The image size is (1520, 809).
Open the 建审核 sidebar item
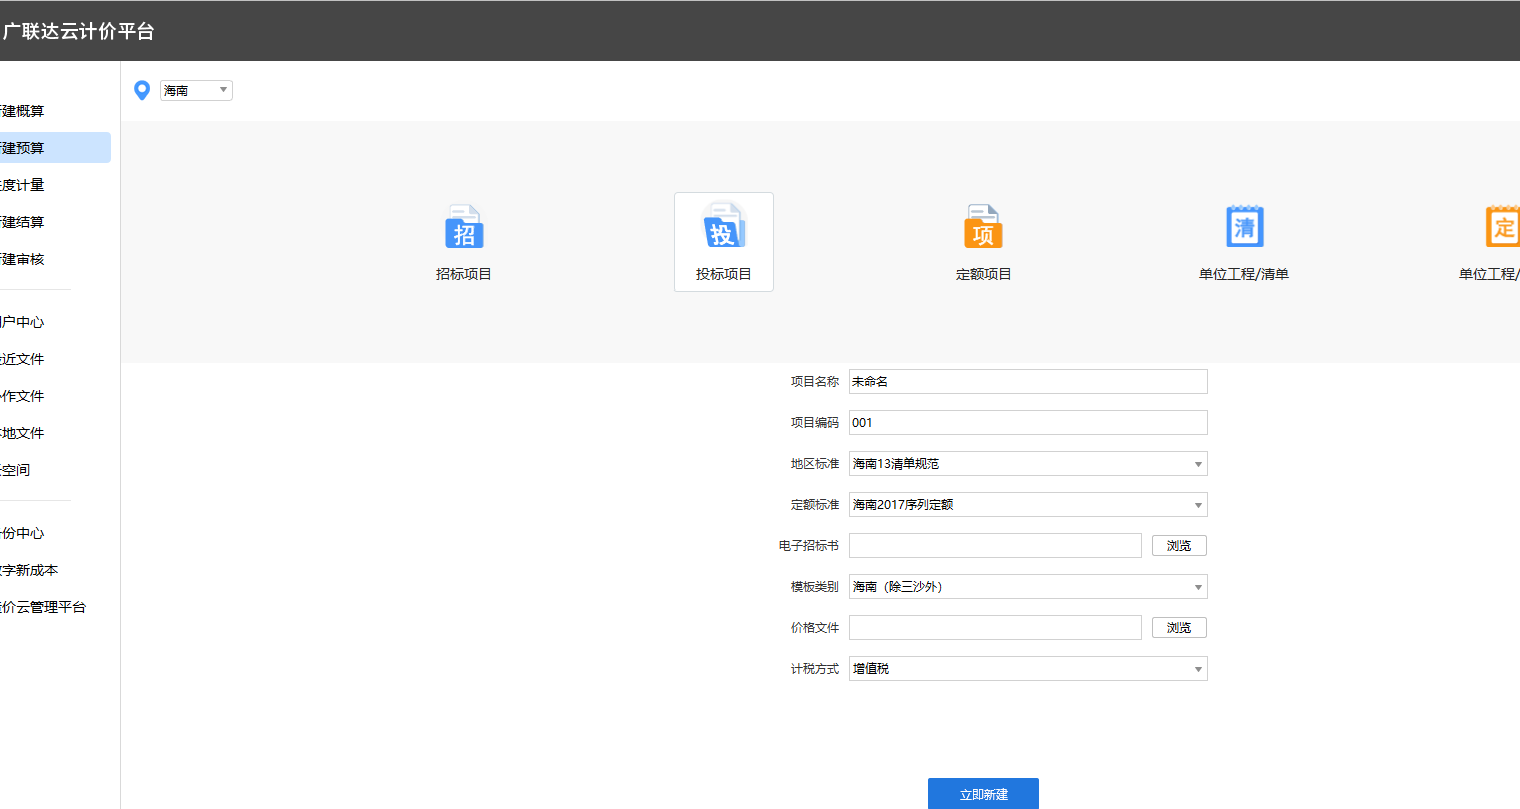(55, 259)
